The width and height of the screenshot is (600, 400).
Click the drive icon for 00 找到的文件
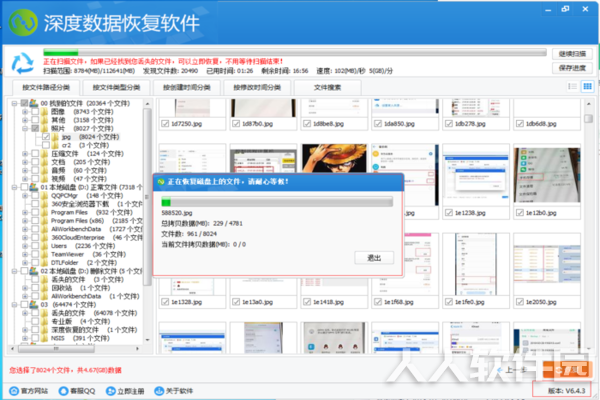pos(34,103)
